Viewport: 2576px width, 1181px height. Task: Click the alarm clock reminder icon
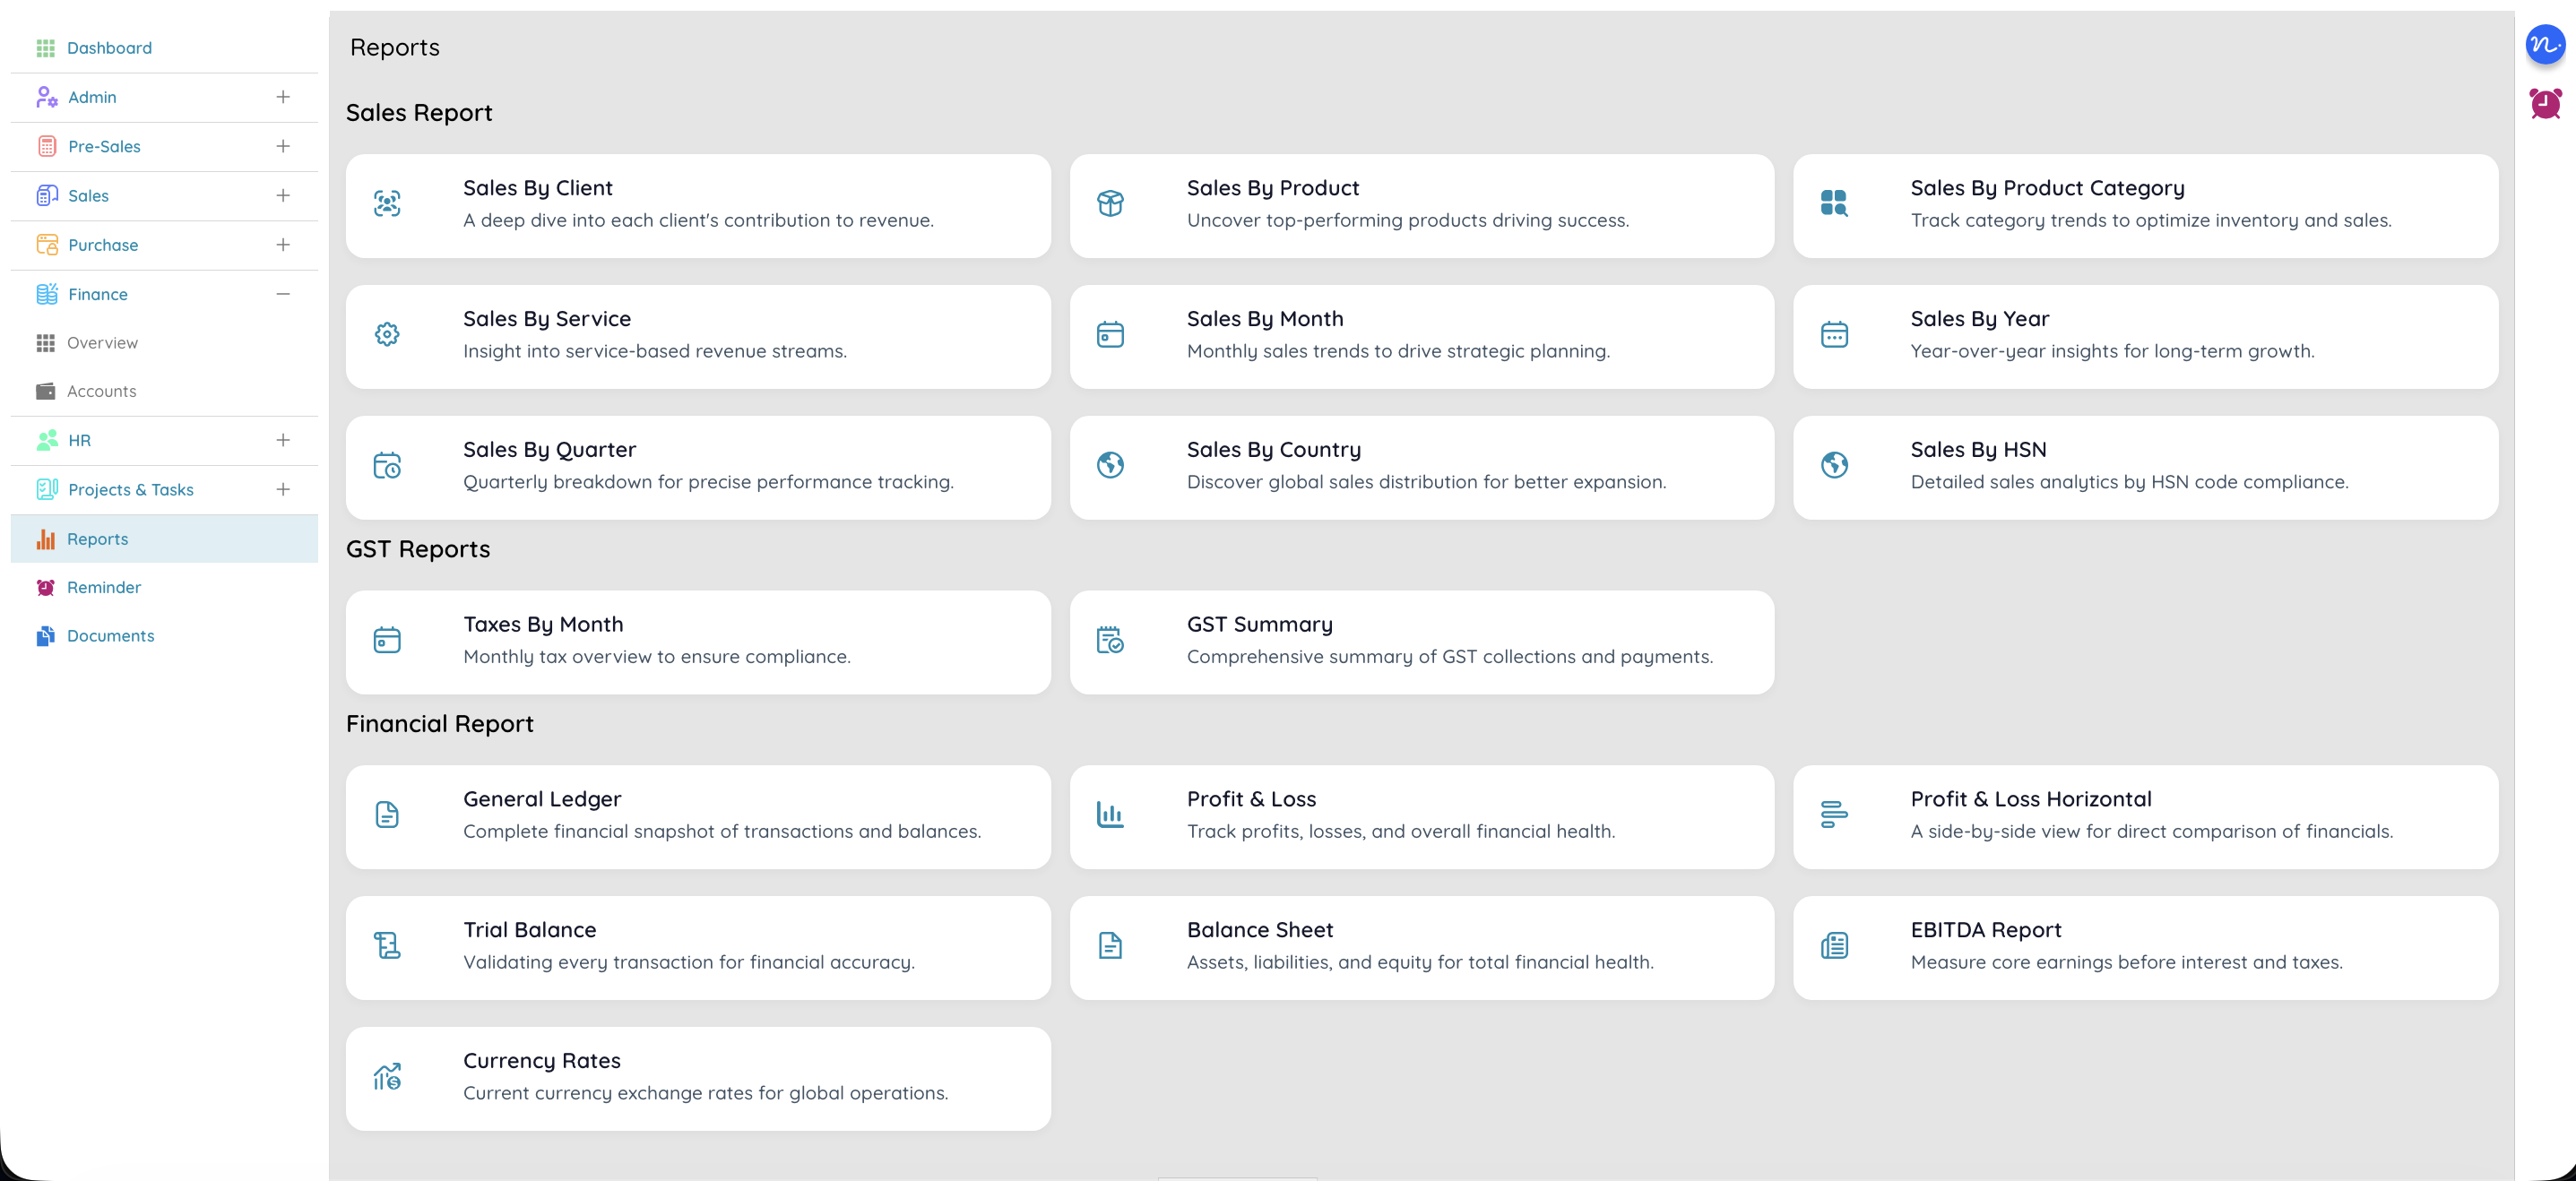point(2544,103)
